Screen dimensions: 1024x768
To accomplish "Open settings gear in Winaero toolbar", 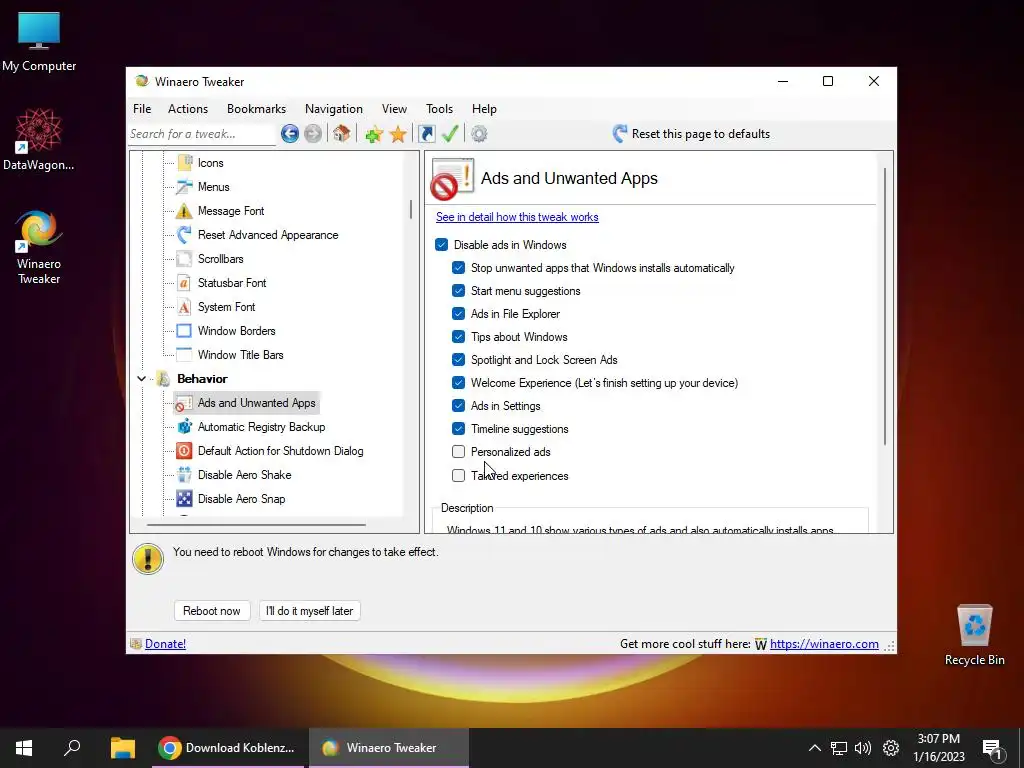I will point(479,134).
